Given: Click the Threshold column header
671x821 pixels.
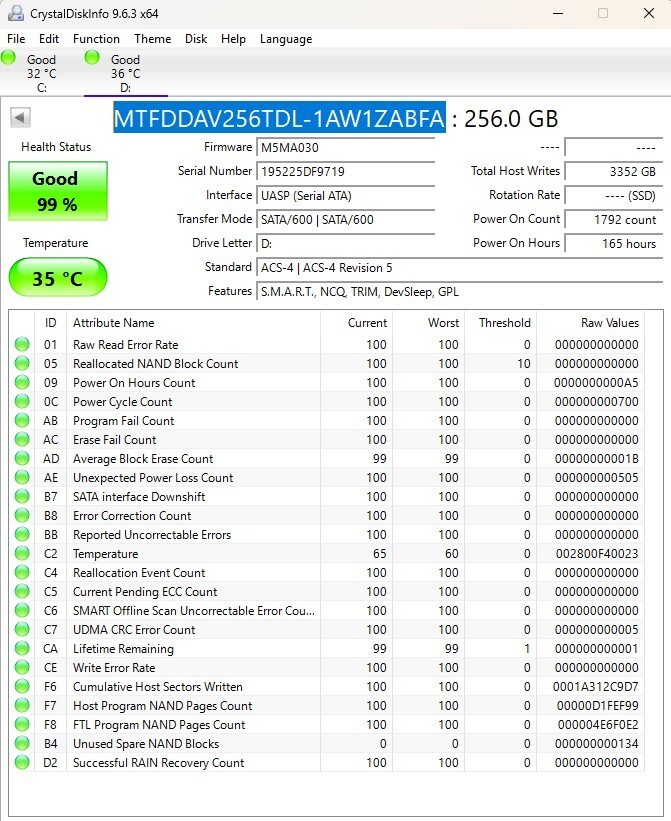Looking at the screenshot, I should tap(501, 323).
